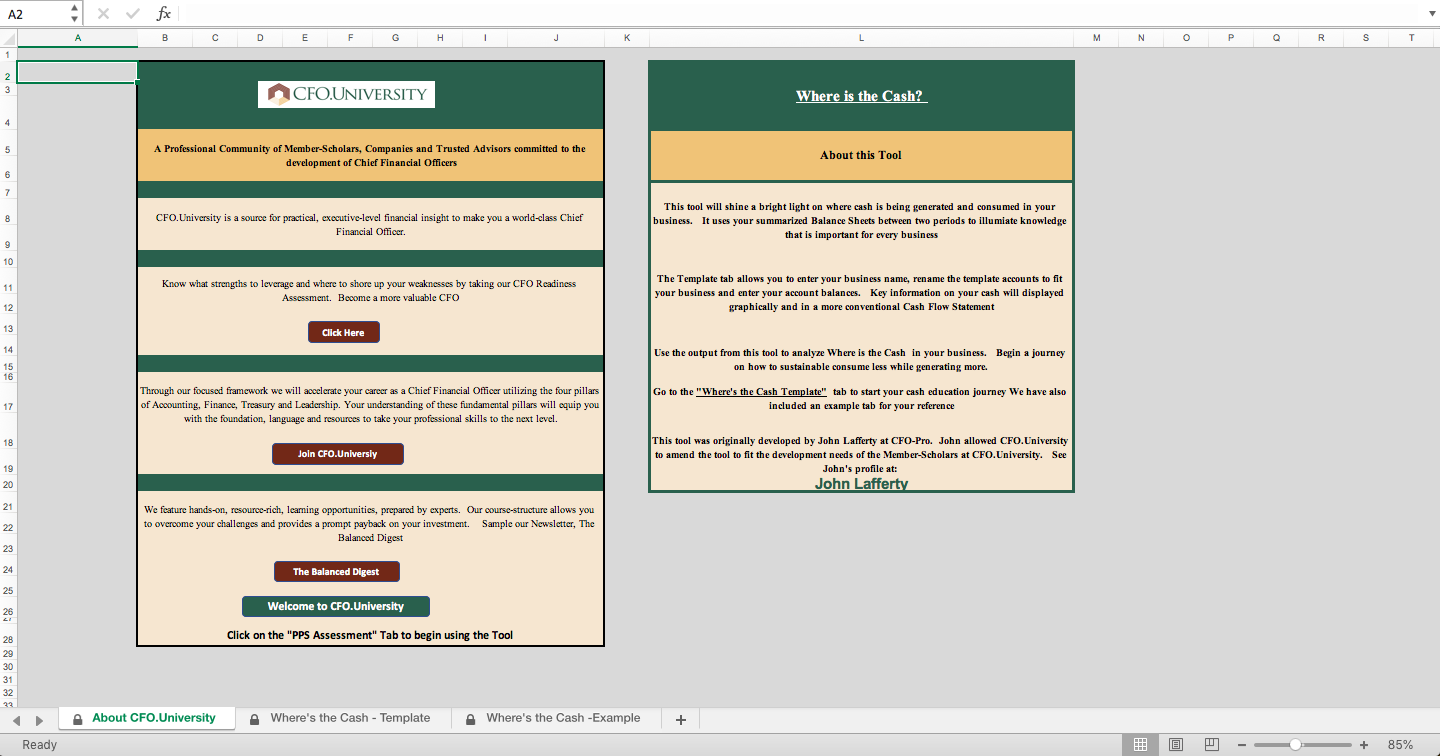
Task: Click the 'A Professional Community of Member-Scholars' banner
Action: [370, 155]
